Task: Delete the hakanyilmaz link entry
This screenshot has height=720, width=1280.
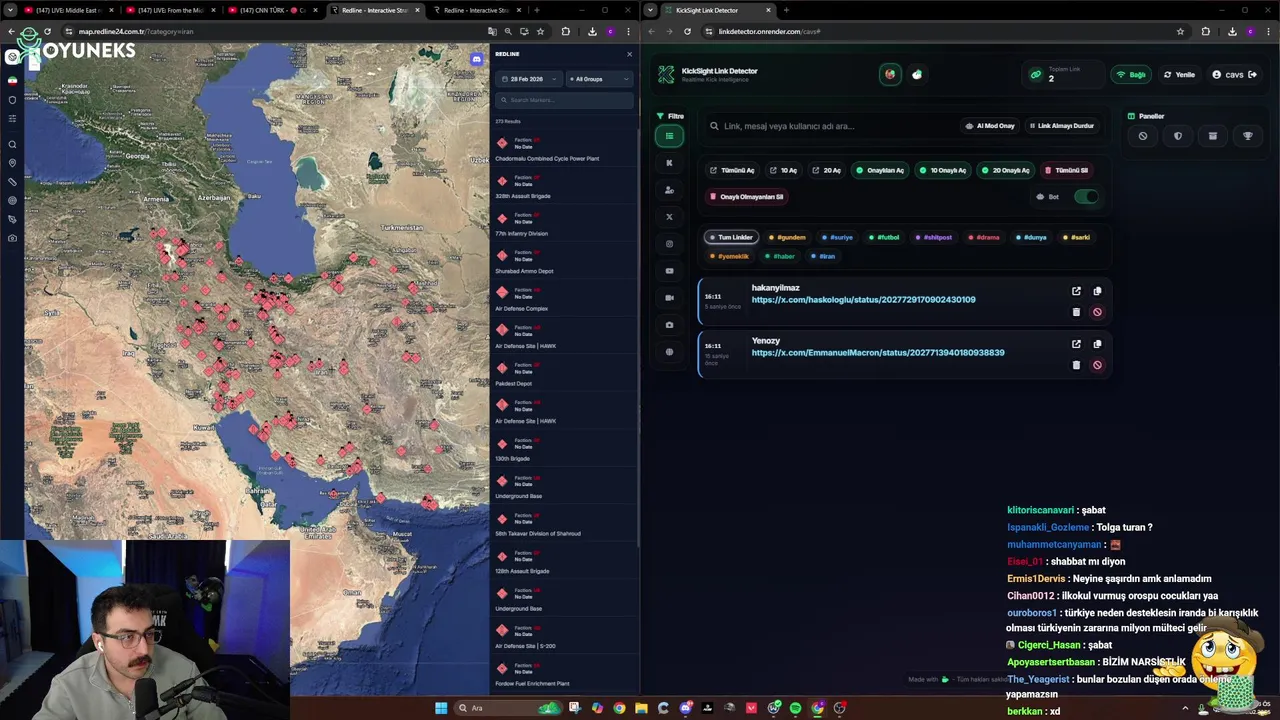Action: pyautogui.click(x=1076, y=312)
